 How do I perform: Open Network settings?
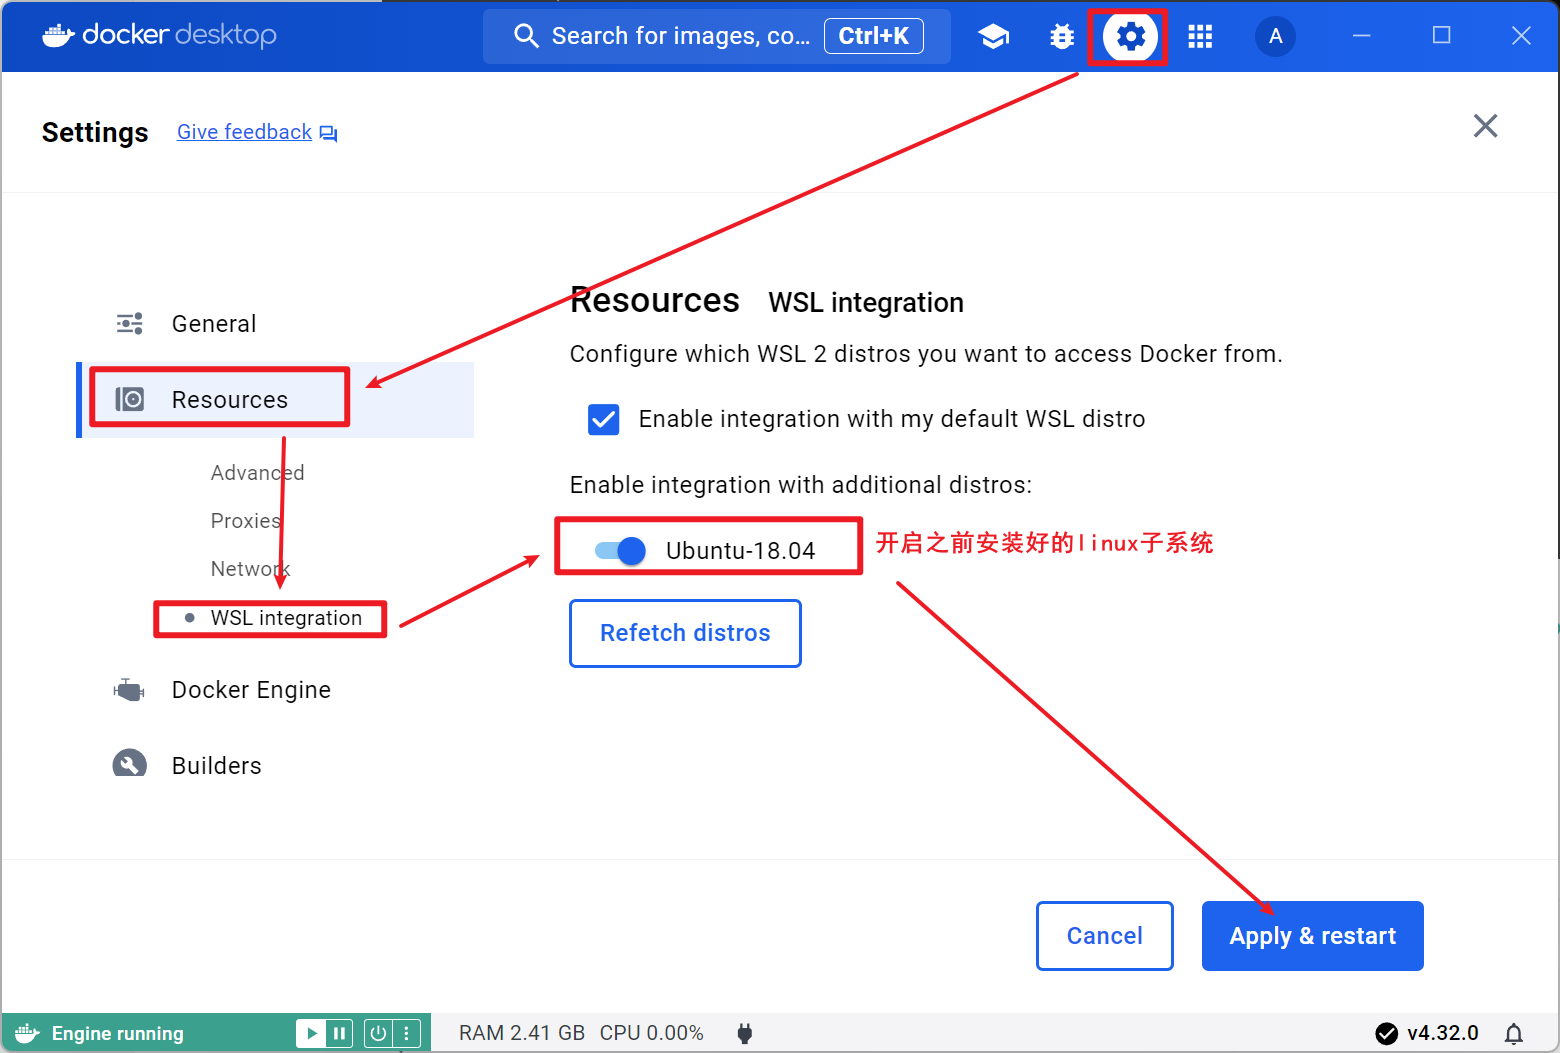point(250,569)
